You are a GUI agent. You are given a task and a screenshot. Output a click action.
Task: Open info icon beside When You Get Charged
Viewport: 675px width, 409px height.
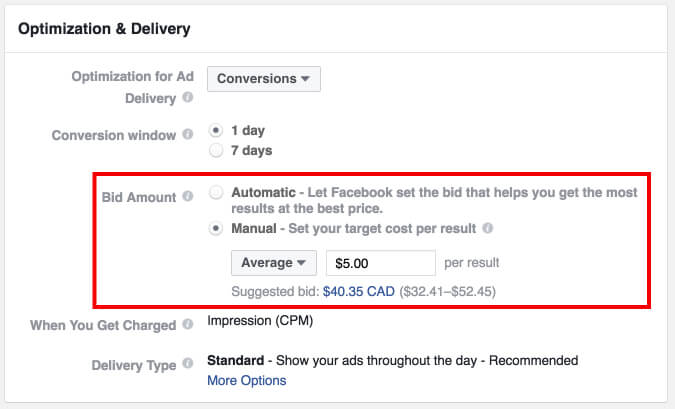coord(188,324)
